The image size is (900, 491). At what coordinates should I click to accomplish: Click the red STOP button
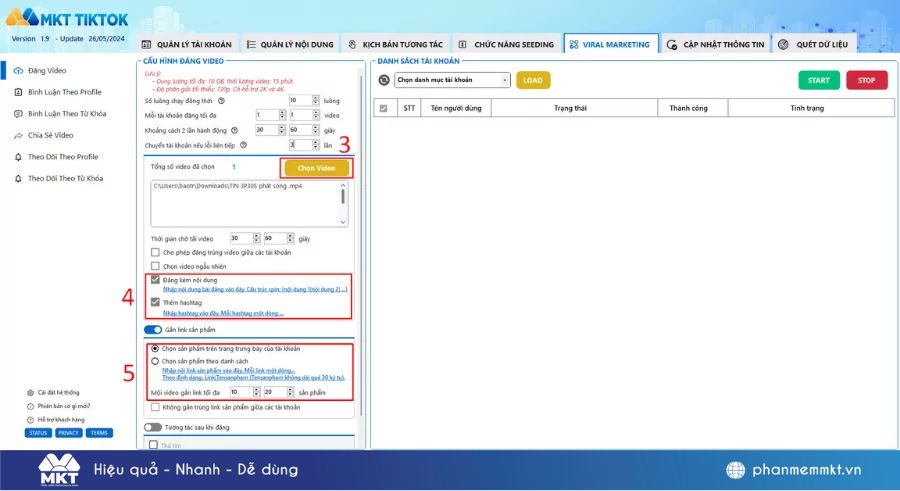pyautogui.click(x=867, y=80)
